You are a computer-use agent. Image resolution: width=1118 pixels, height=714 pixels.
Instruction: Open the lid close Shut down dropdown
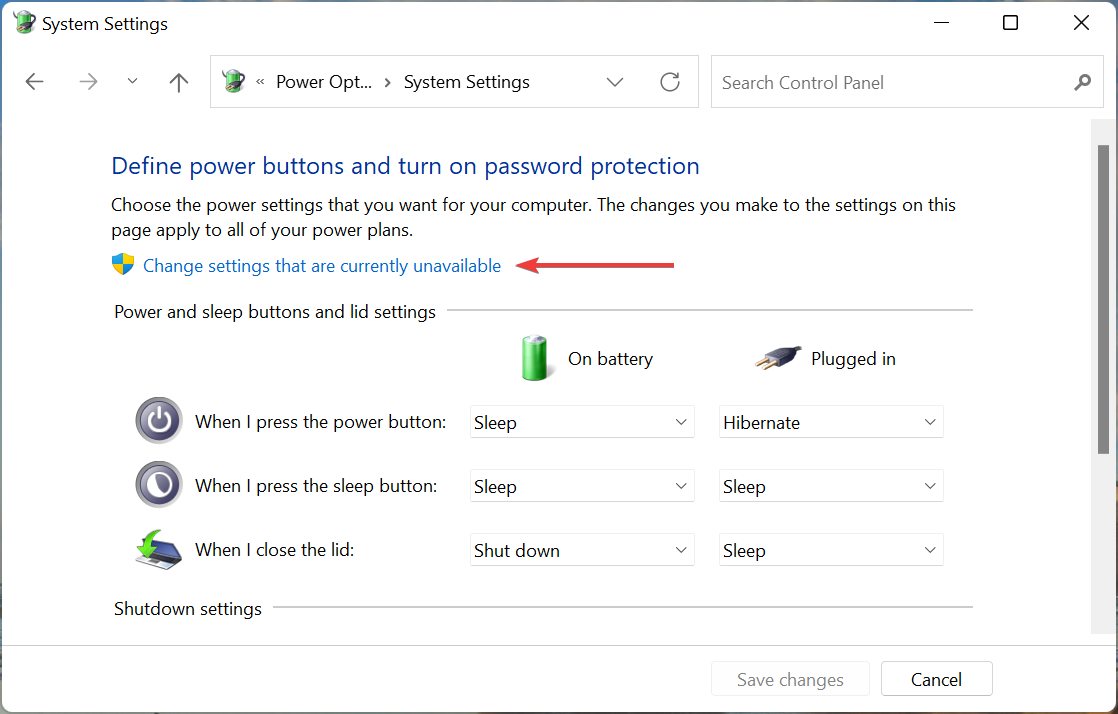(x=581, y=549)
